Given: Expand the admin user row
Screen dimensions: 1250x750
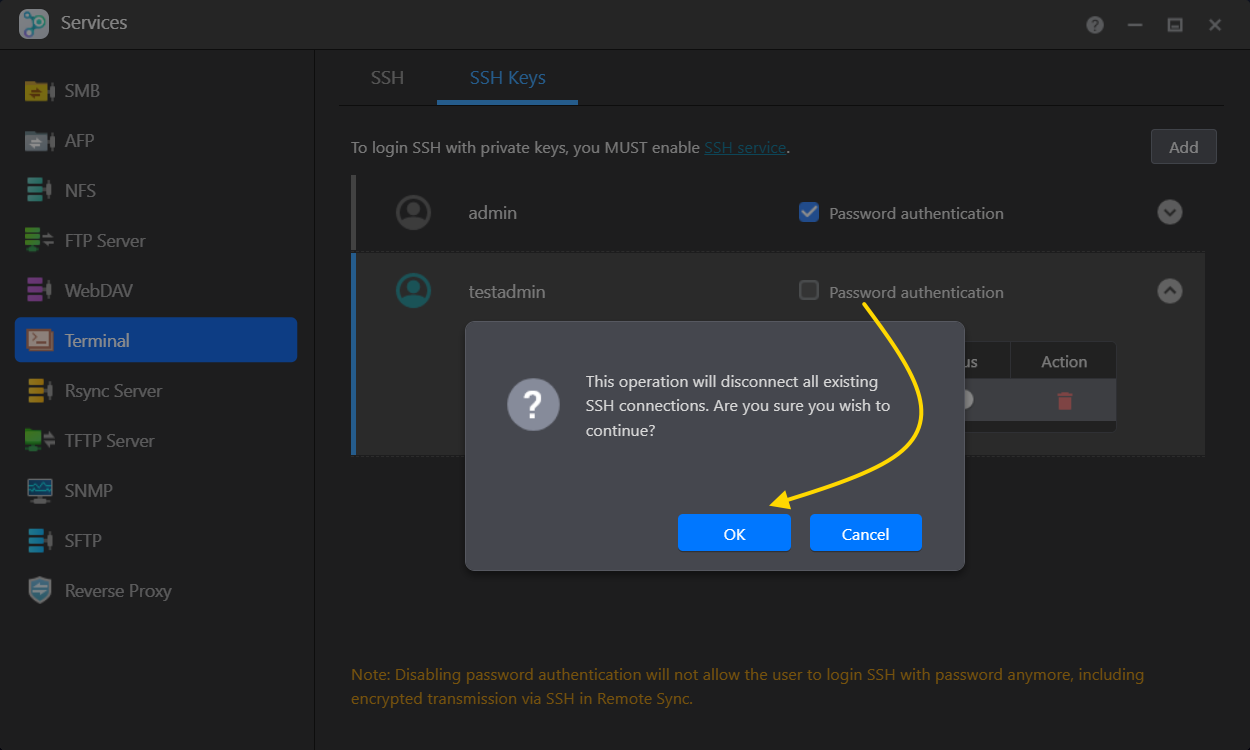Looking at the screenshot, I should (1169, 213).
